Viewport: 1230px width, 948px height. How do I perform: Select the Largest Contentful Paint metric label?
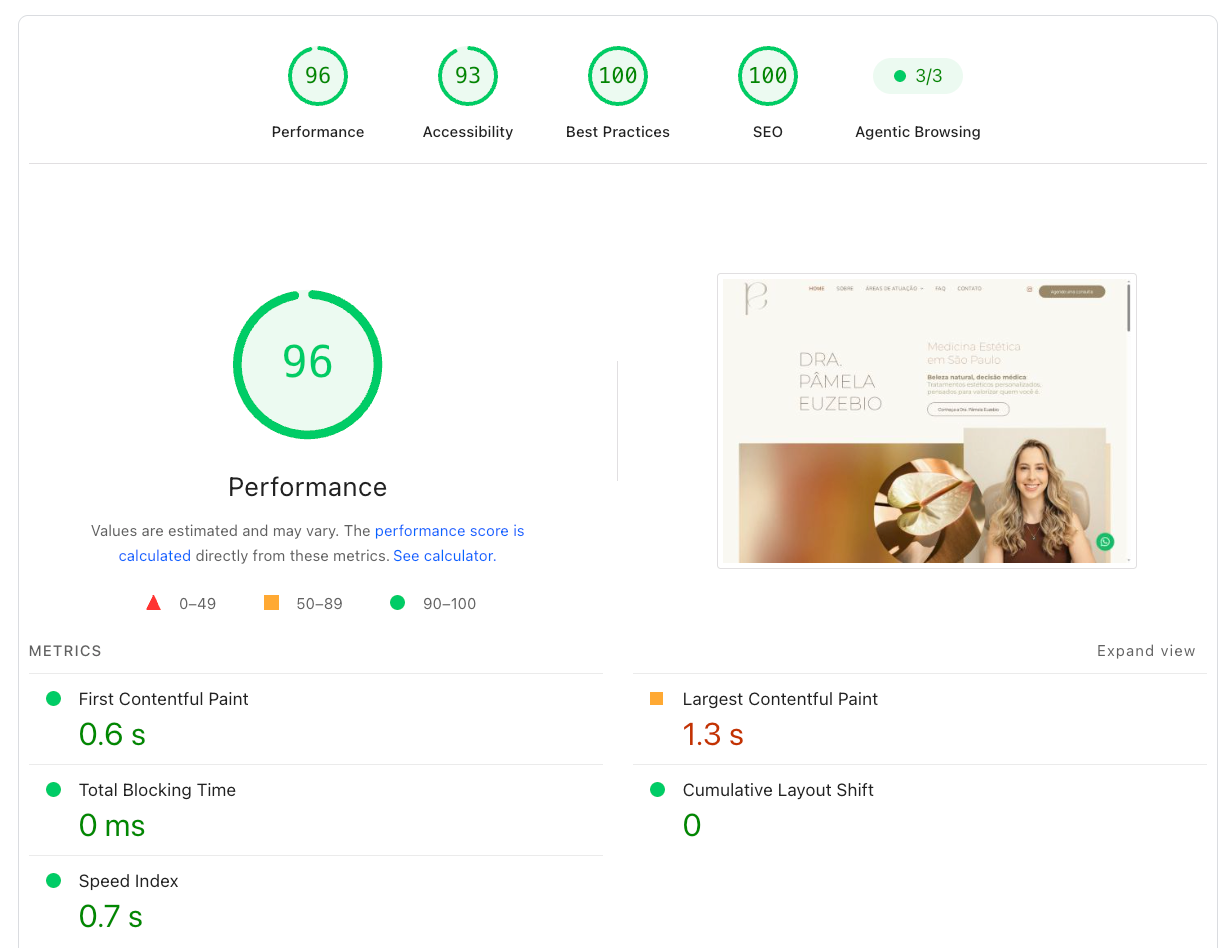(780, 700)
